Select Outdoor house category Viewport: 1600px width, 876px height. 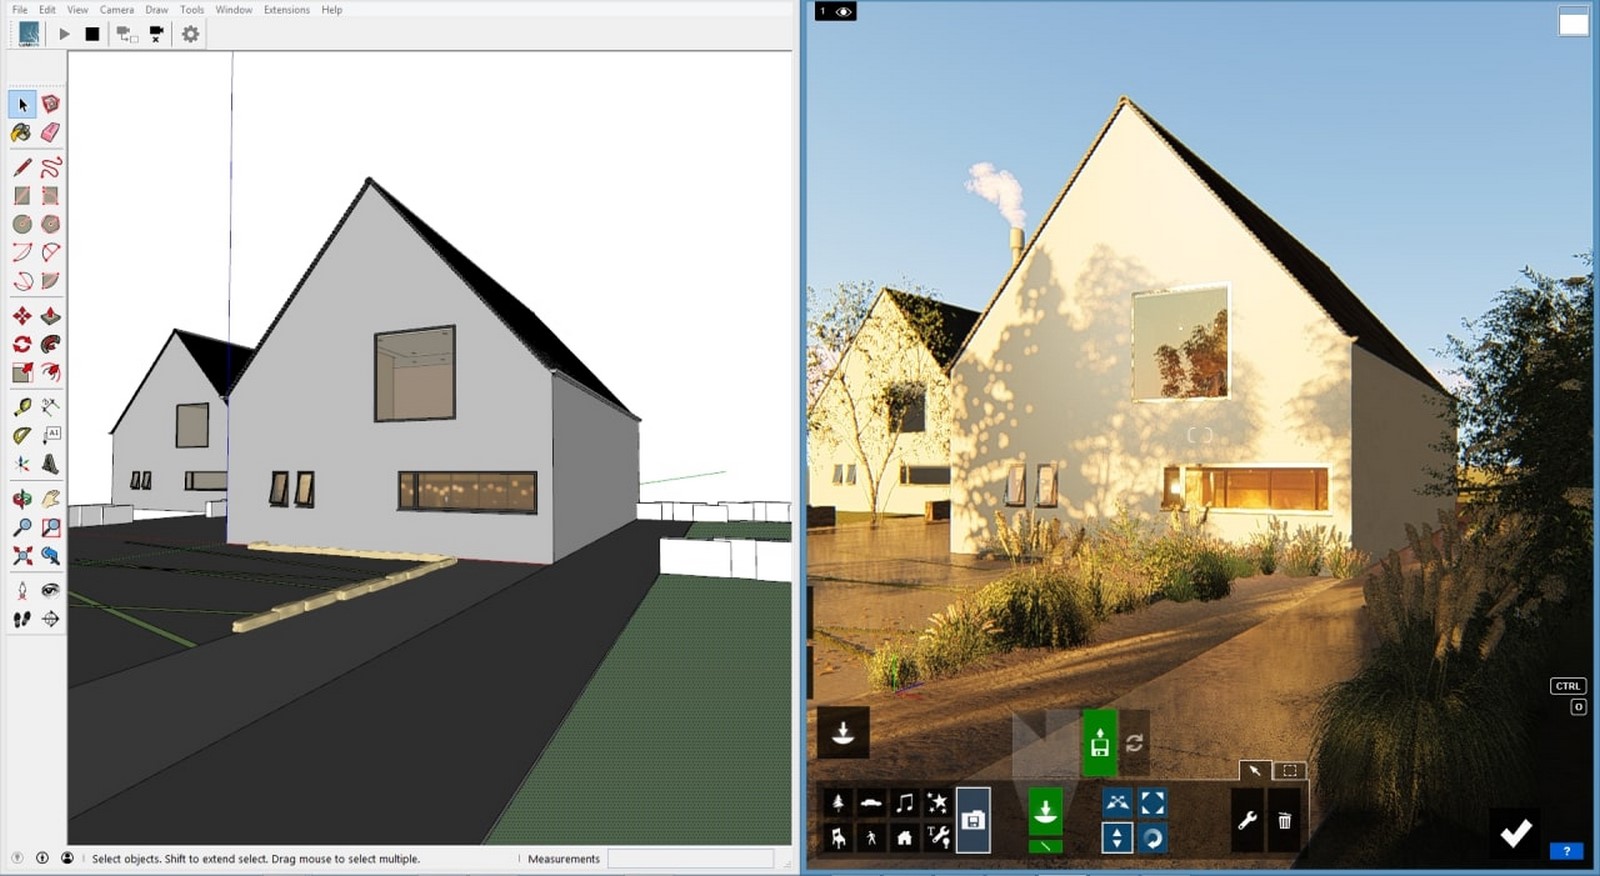(x=904, y=837)
